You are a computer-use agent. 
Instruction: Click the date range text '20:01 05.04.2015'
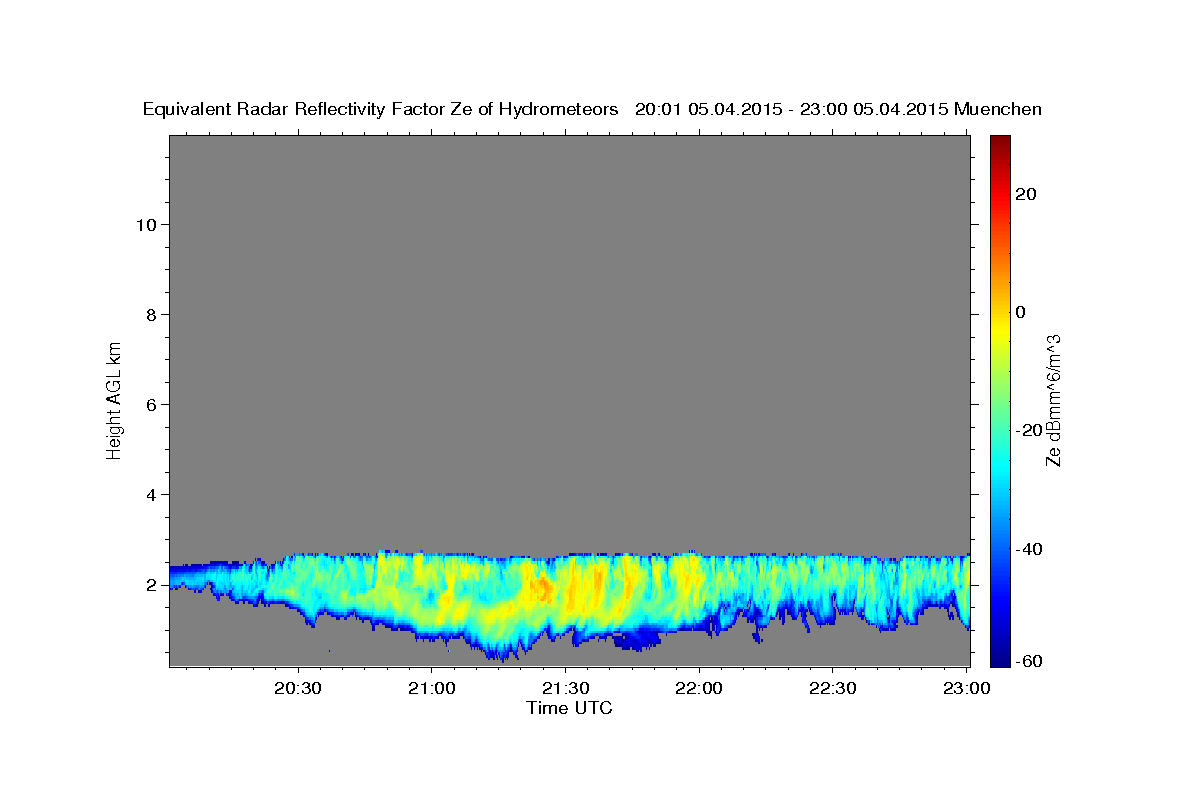708,109
